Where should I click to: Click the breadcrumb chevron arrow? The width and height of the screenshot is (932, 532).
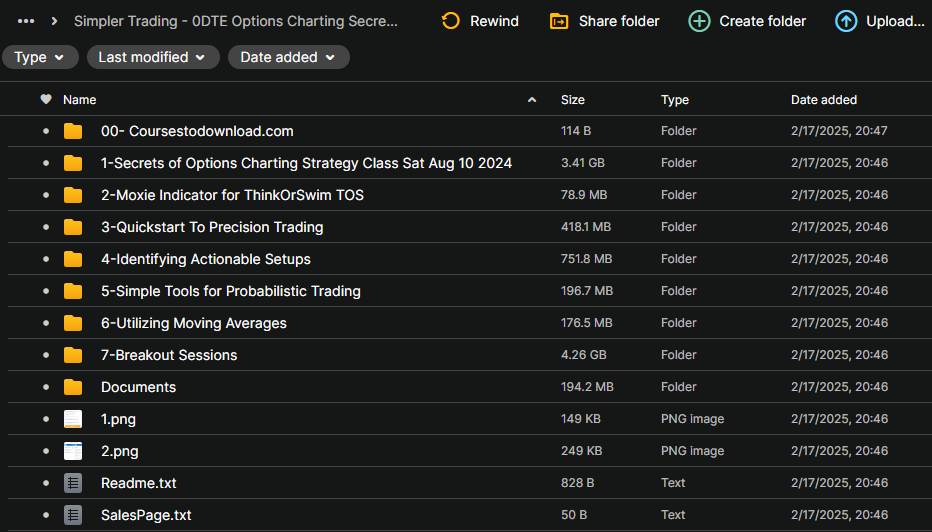pos(54,21)
